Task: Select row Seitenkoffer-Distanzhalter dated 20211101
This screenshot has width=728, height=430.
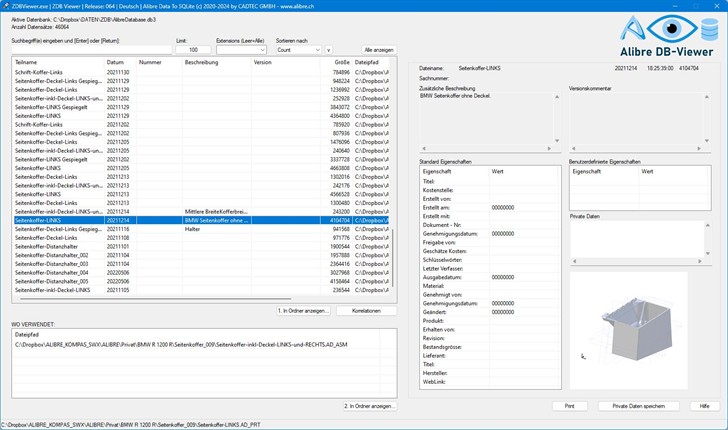Action: coord(201,247)
